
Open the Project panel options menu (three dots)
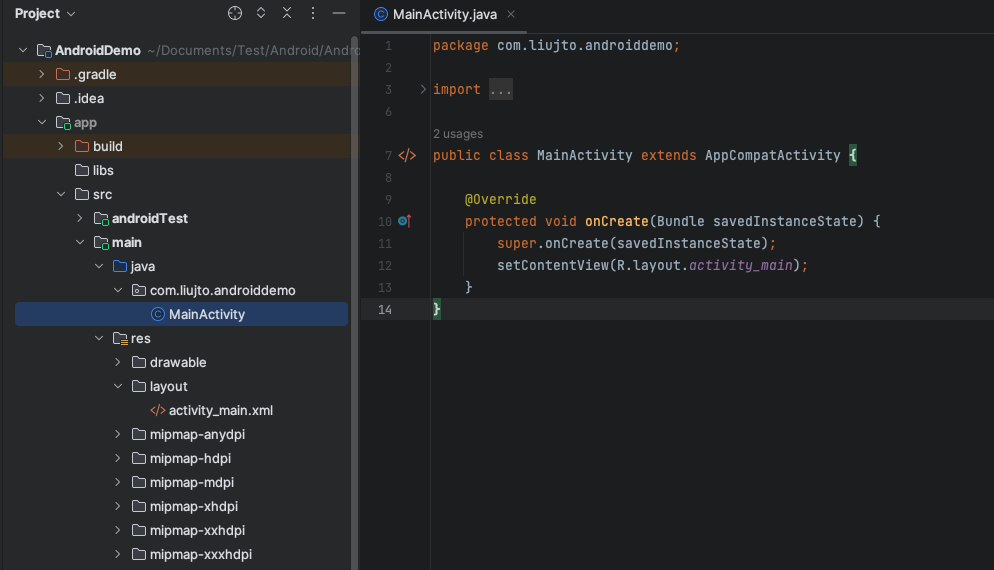313,13
